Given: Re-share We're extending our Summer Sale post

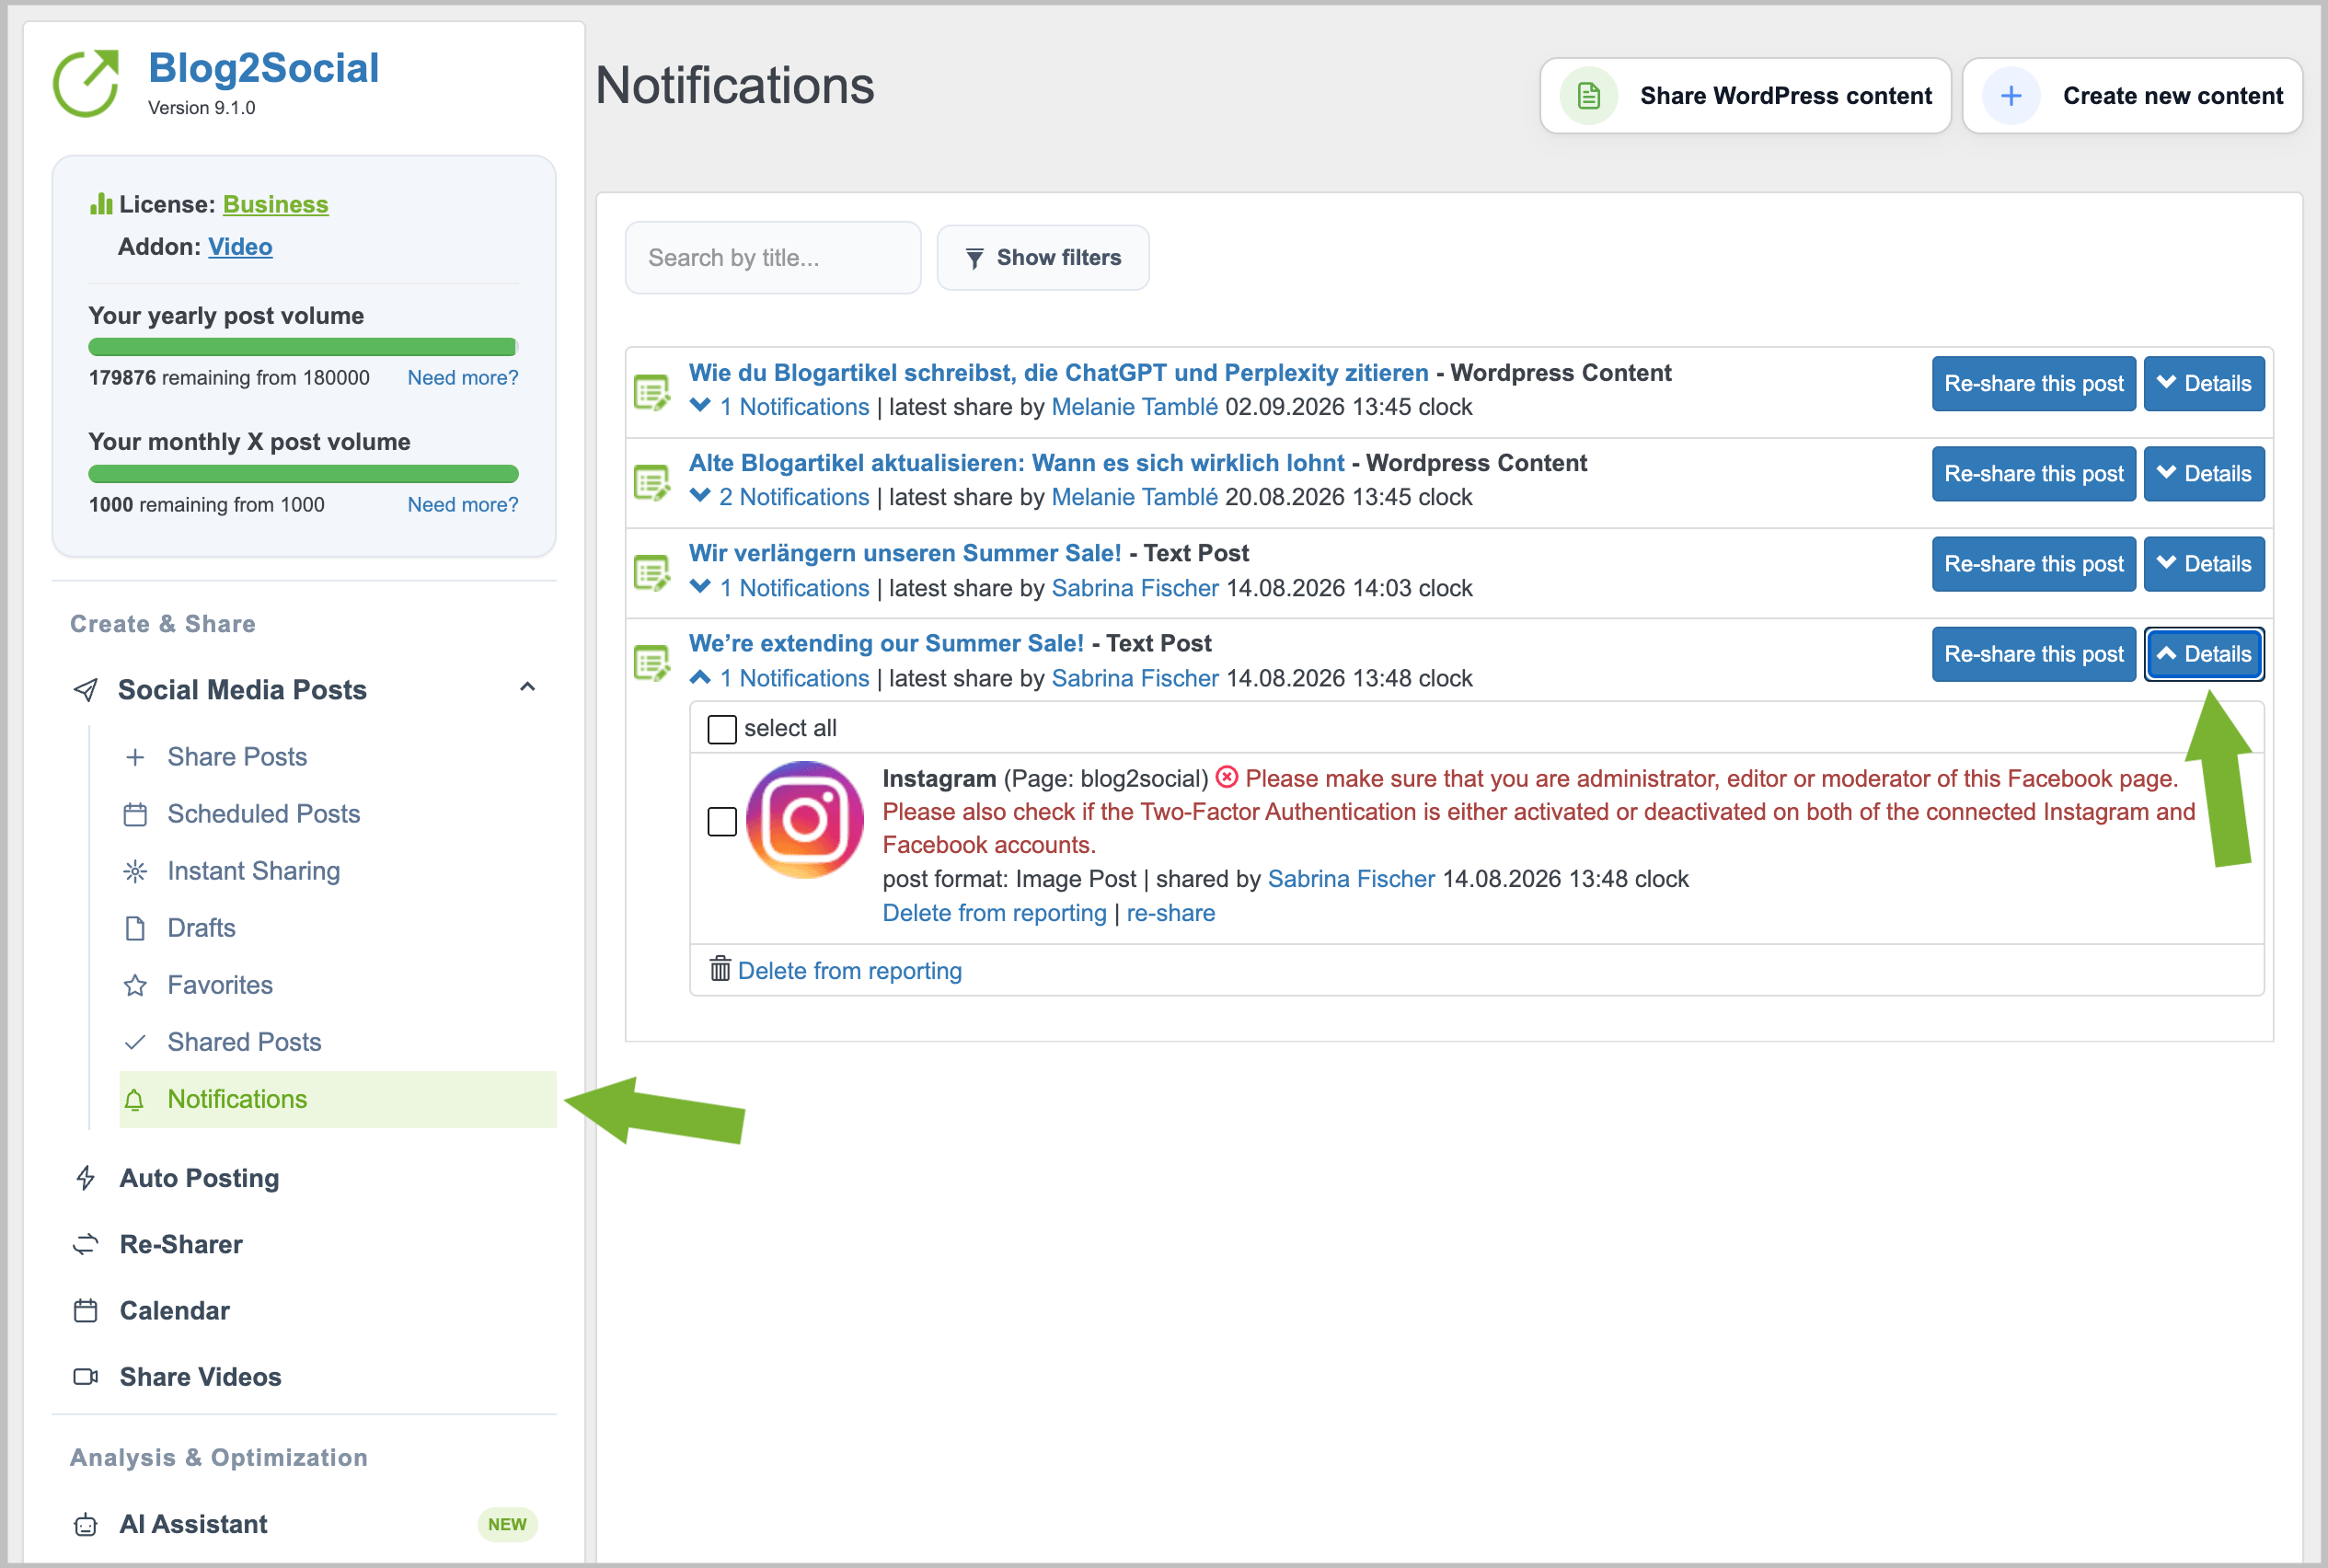Looking at the screenshot, I should [x=2033, y=654].
